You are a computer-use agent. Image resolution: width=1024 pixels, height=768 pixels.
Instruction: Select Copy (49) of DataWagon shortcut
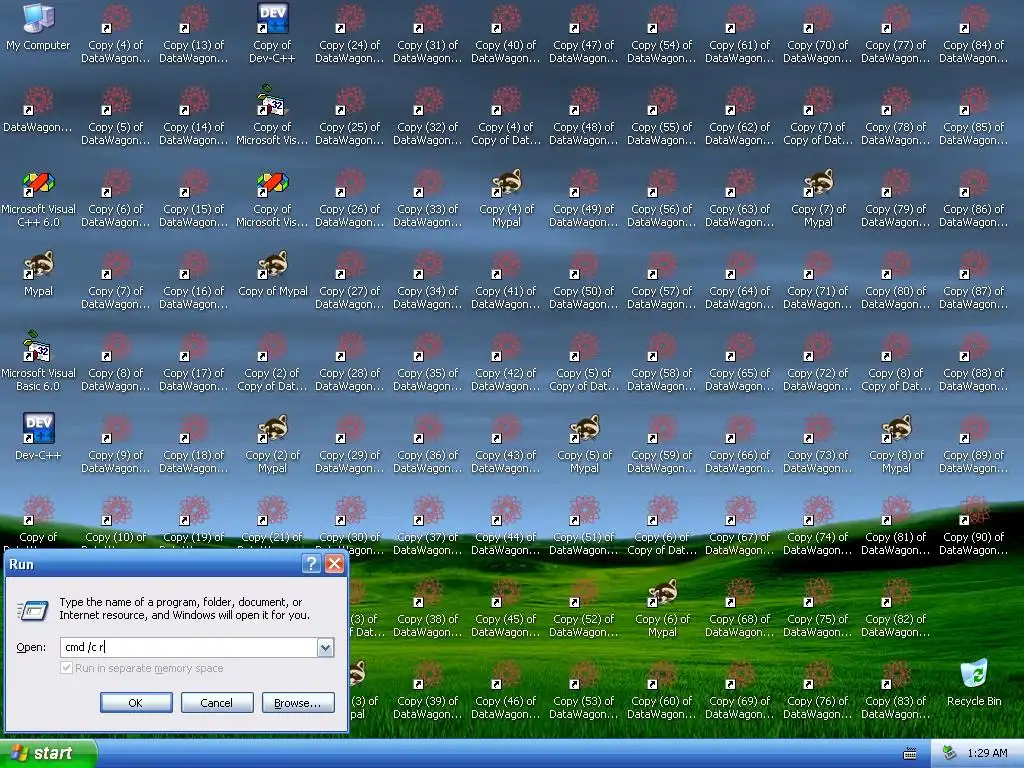coord(584,199)
